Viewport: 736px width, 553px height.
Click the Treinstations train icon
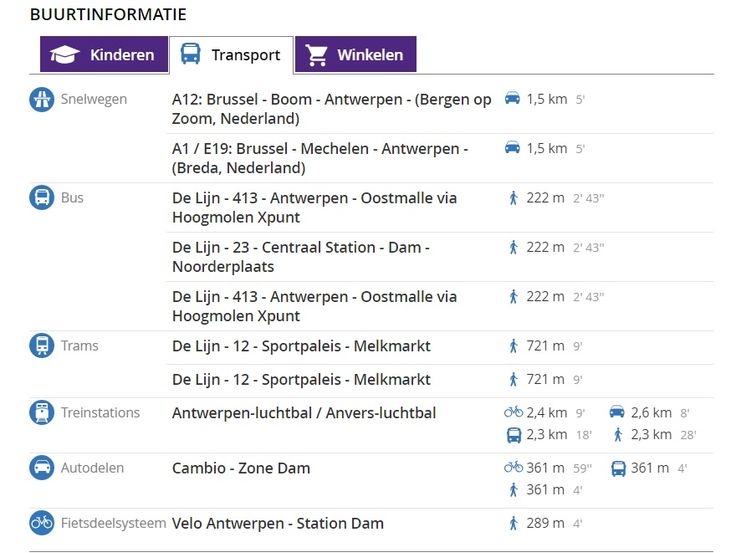coord(42,413)
